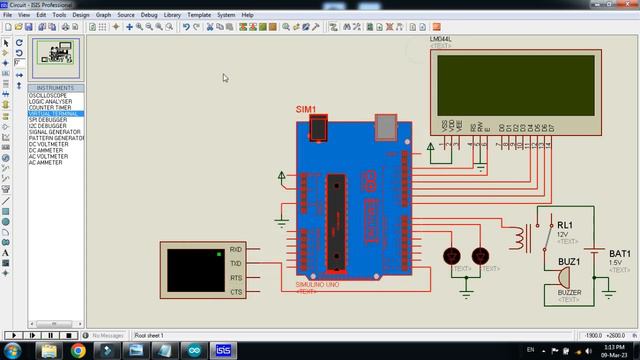The height and width of the screenshot is (360, 640).
Task: Click the ISIS taskbar button
Action: [223, 351]
